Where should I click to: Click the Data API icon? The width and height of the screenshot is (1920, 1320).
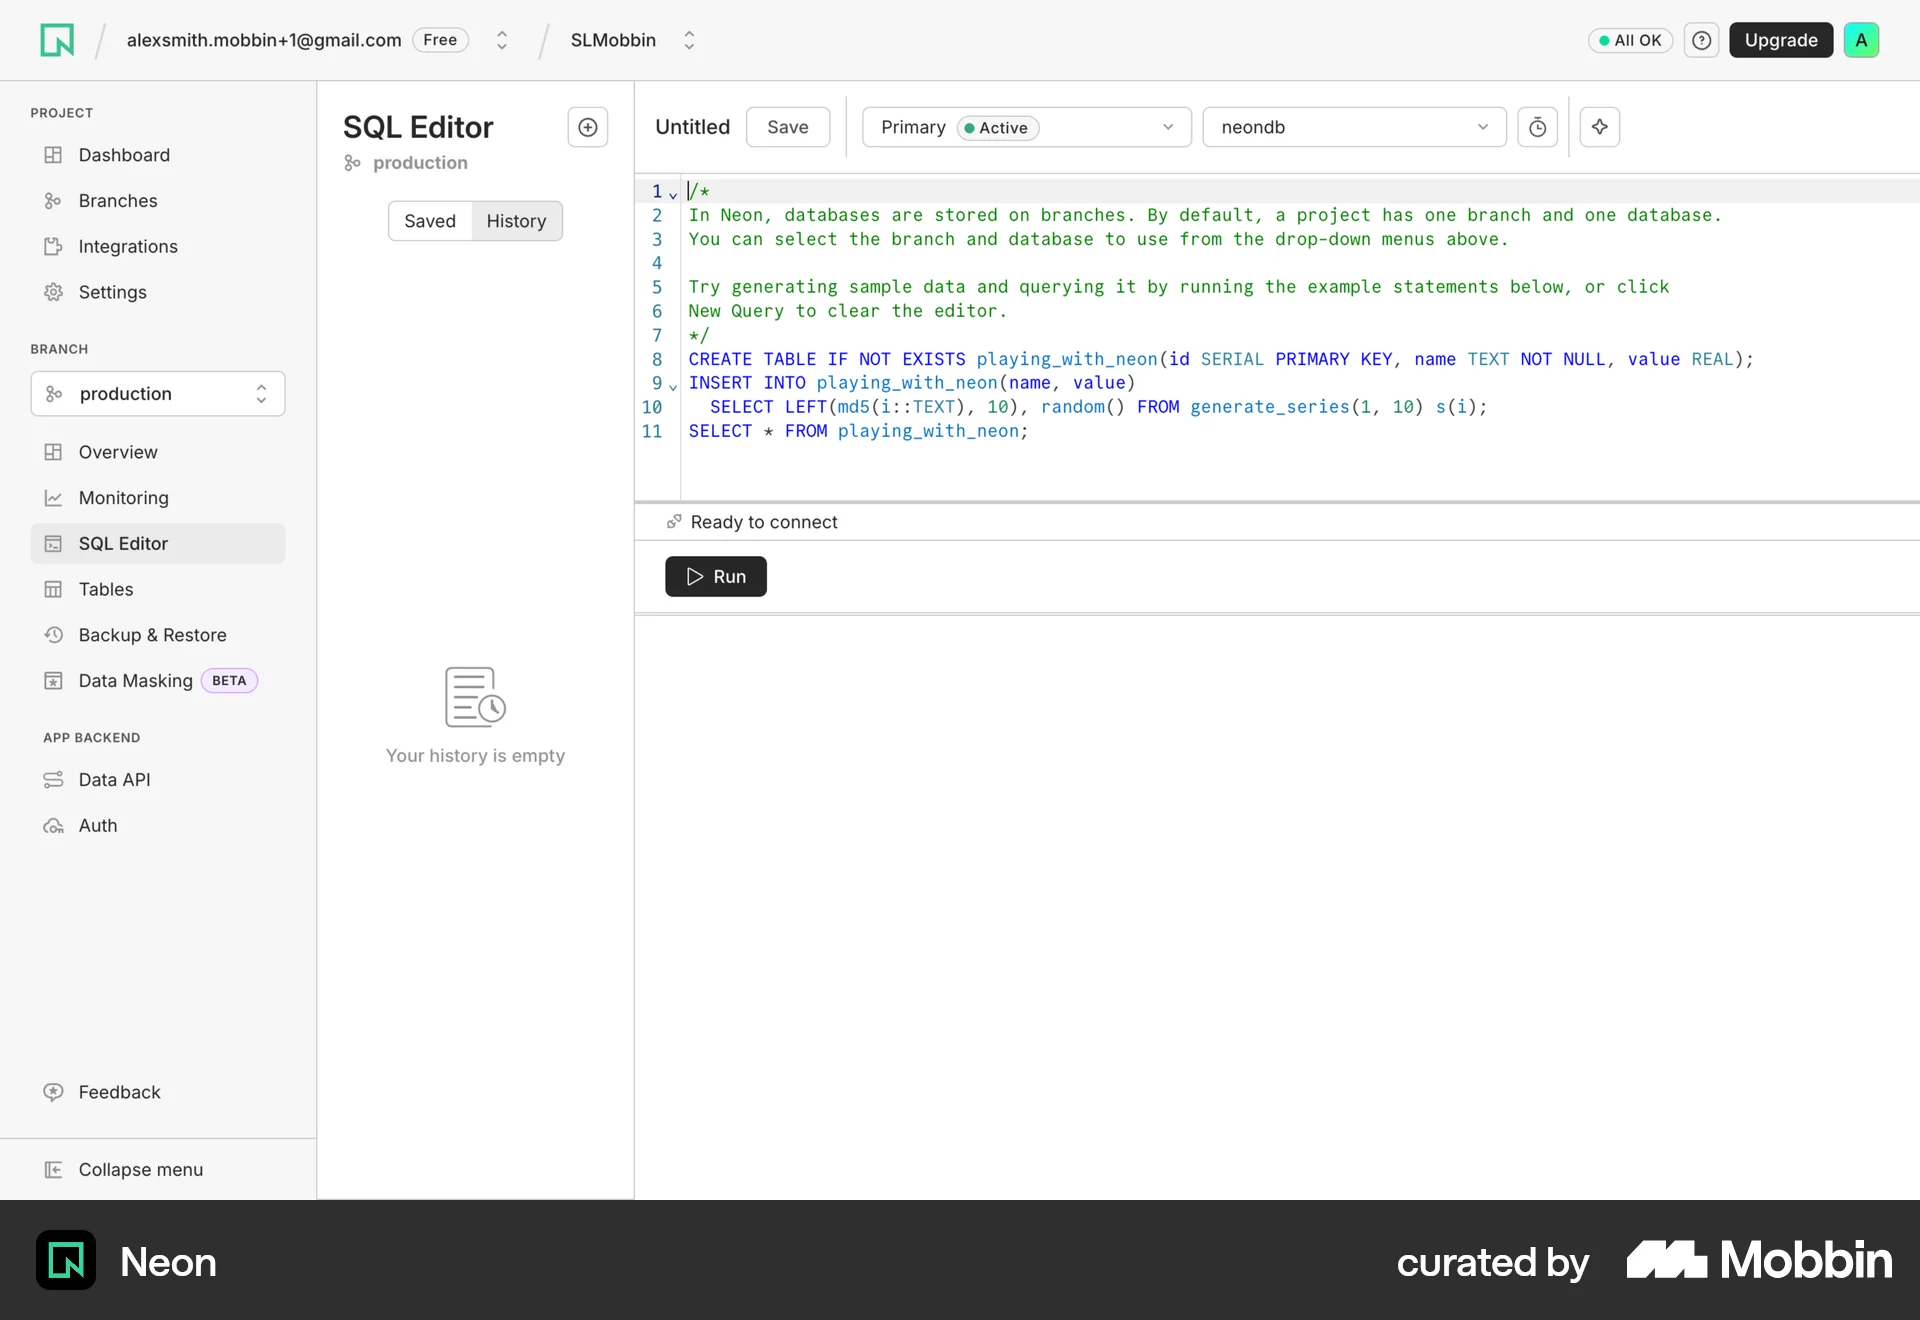53,780
